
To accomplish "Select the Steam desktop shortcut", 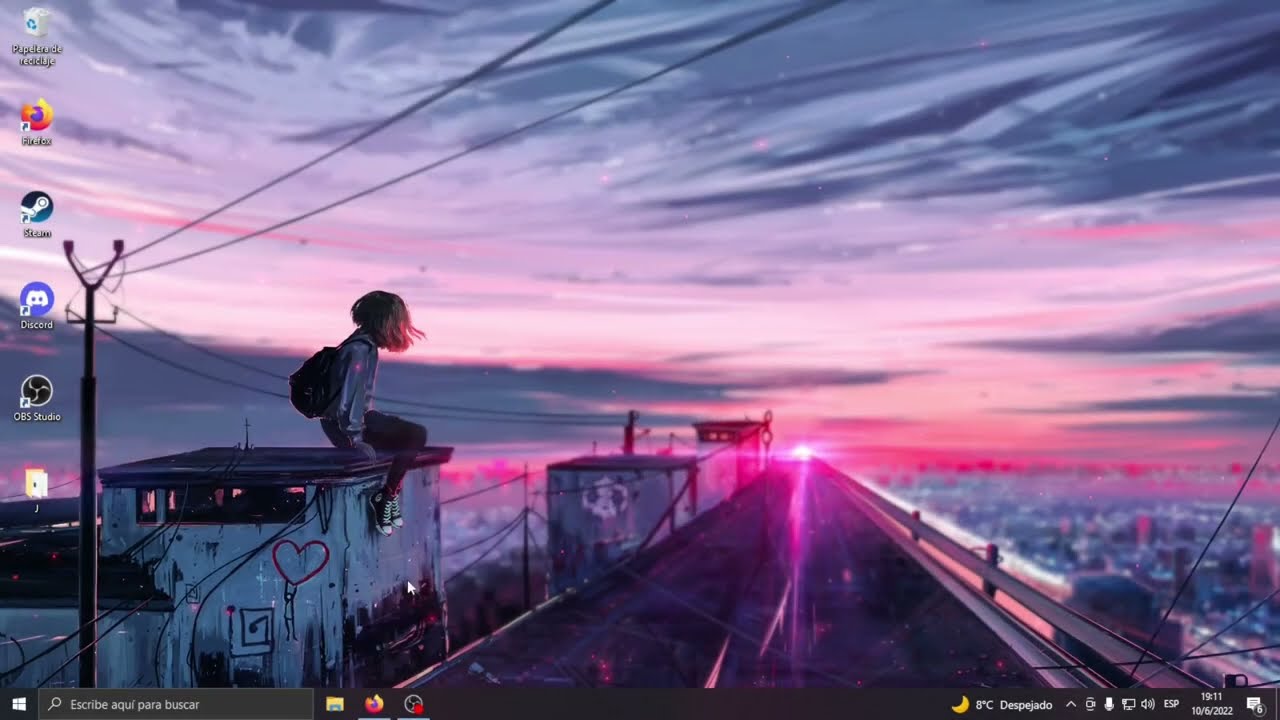I will point(37,214).
